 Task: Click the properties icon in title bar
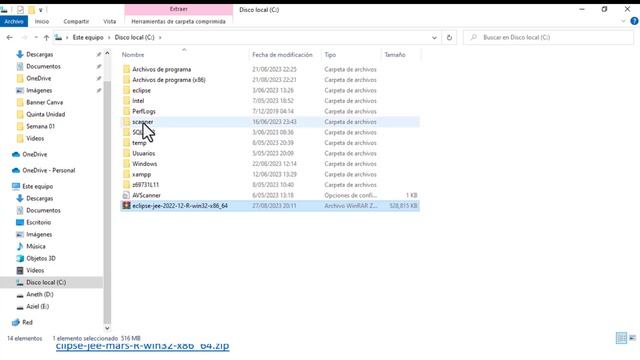click(20, 10)
